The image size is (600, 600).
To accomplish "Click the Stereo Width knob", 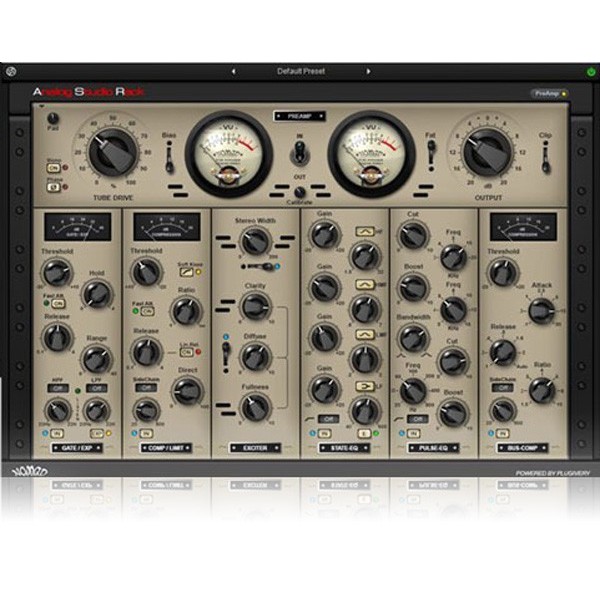I will tap(255, 241).
